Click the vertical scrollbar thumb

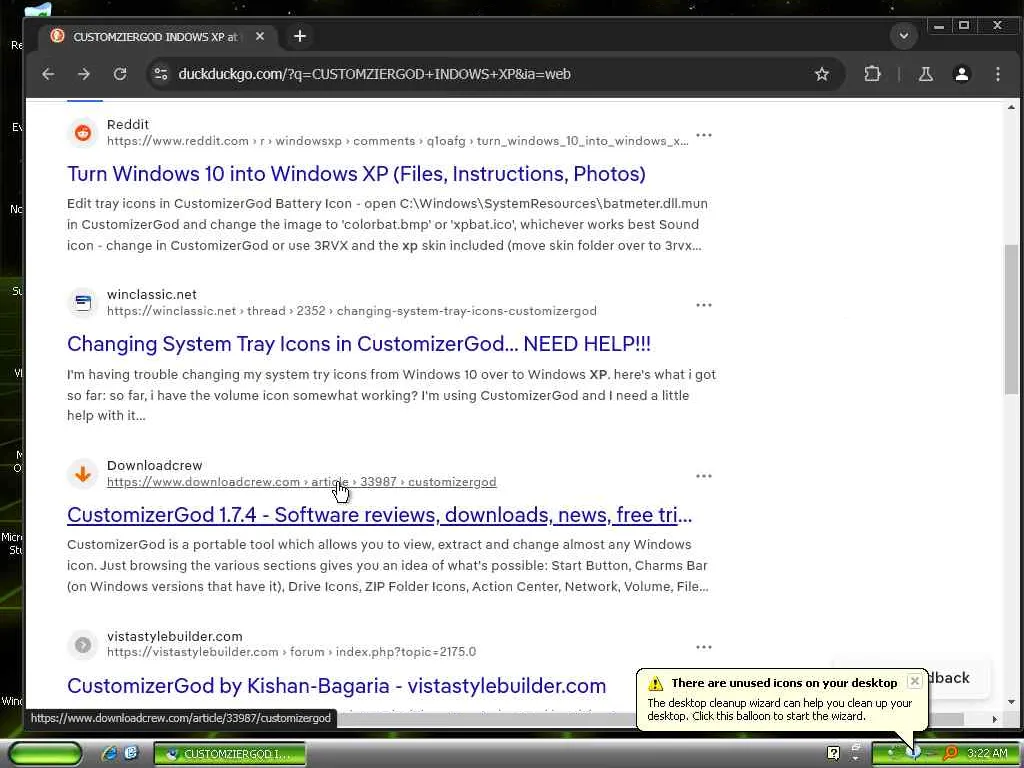pos(1011,319)
